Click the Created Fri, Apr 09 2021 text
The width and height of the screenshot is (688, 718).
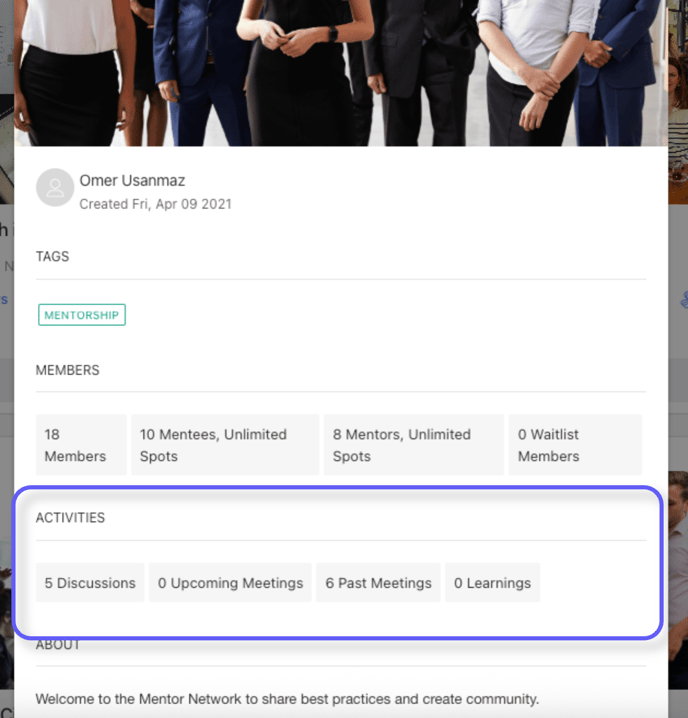coord(155,204)
